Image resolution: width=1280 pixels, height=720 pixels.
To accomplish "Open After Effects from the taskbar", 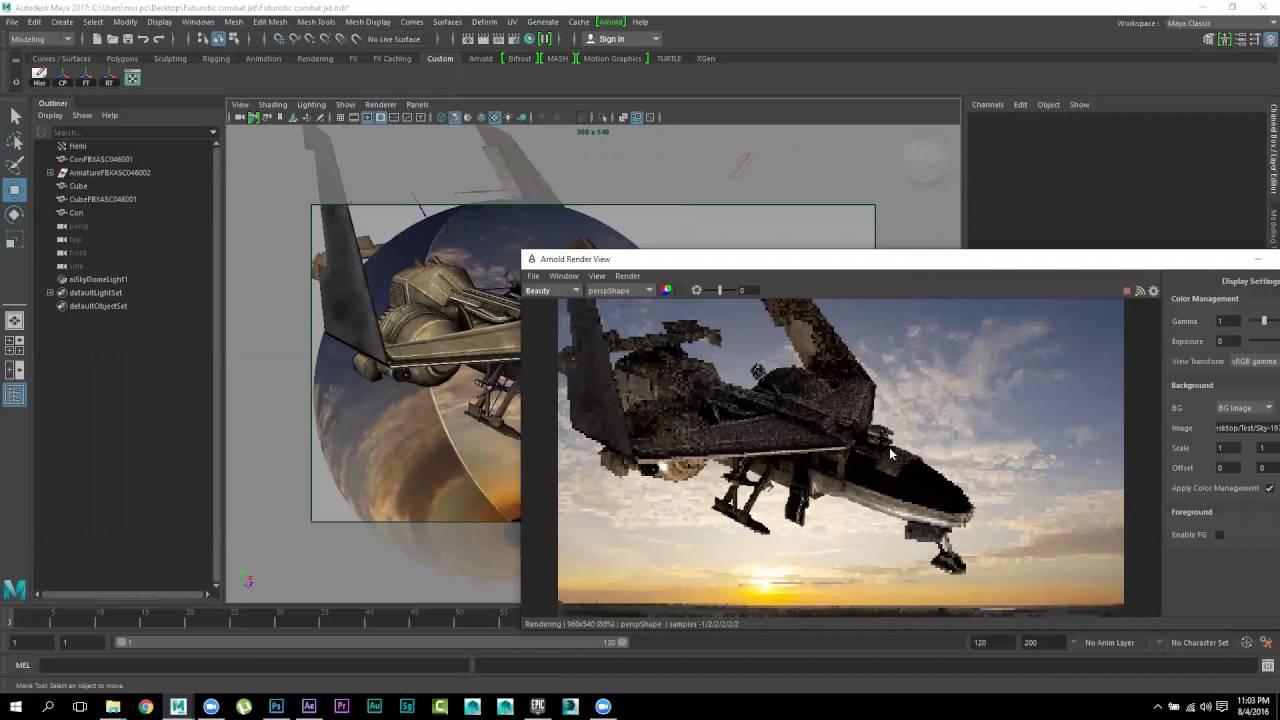I will coord(309,706).
